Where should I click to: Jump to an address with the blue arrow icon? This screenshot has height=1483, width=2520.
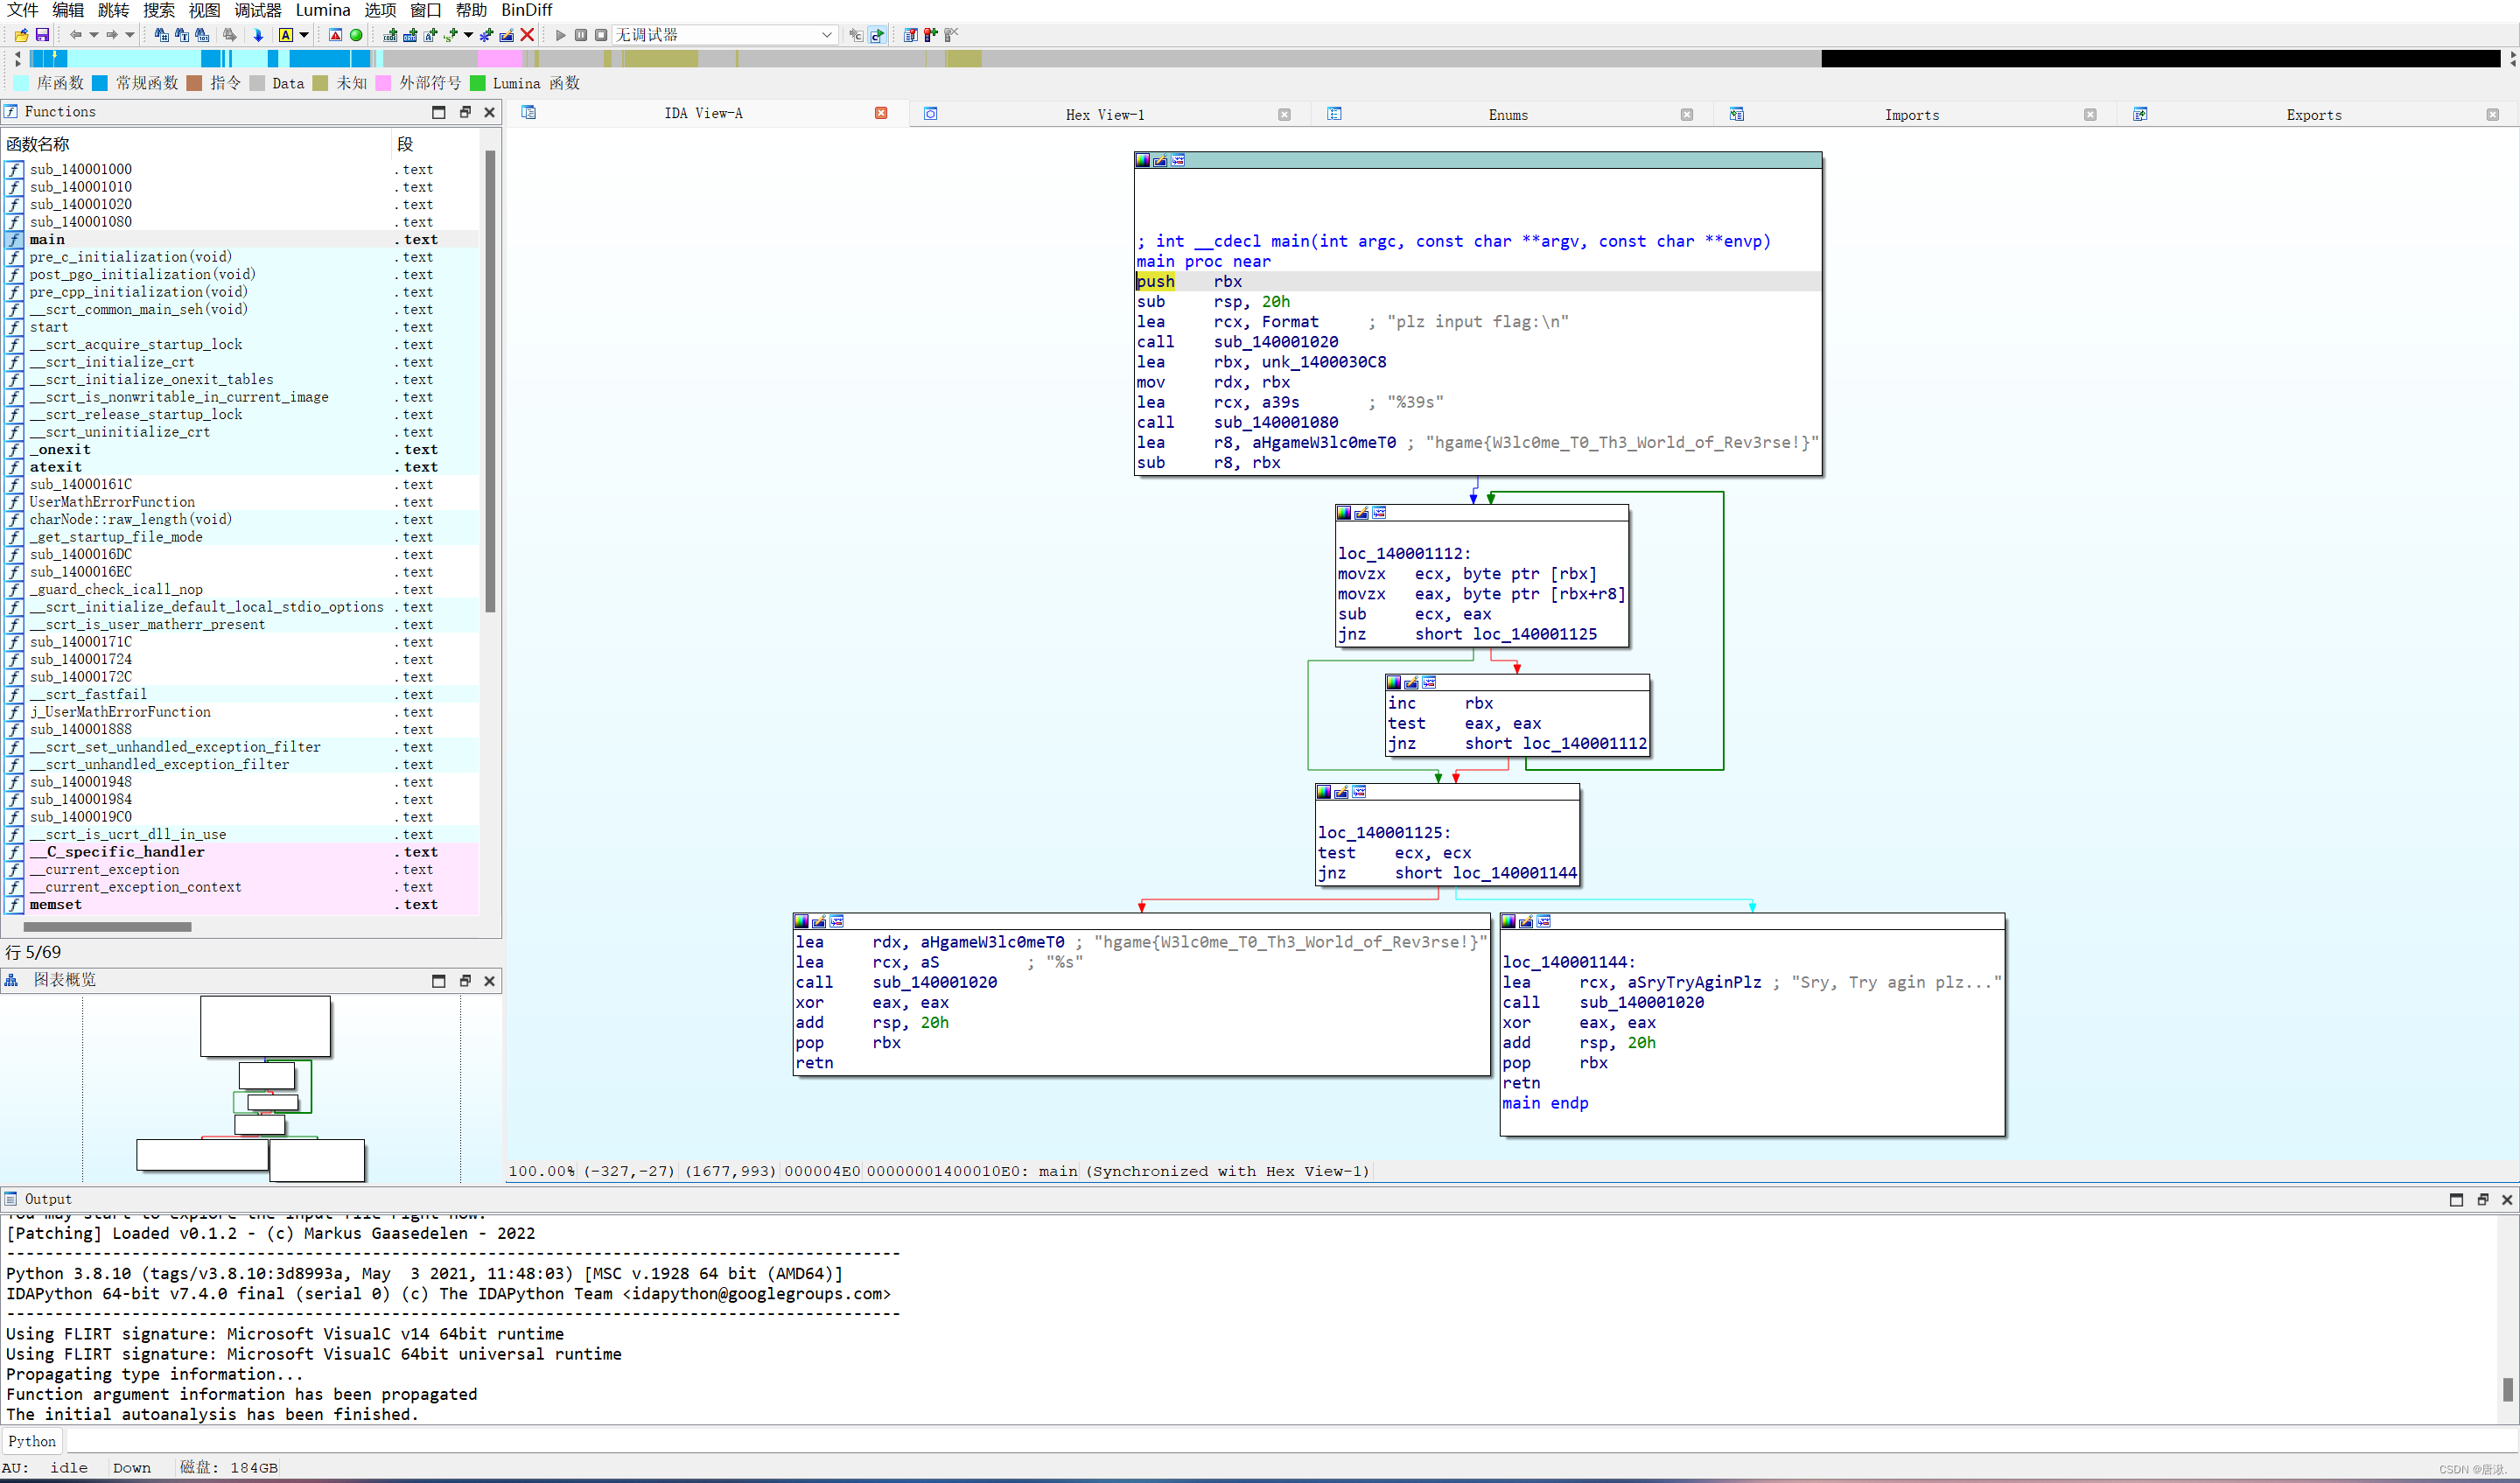[258, 35]
